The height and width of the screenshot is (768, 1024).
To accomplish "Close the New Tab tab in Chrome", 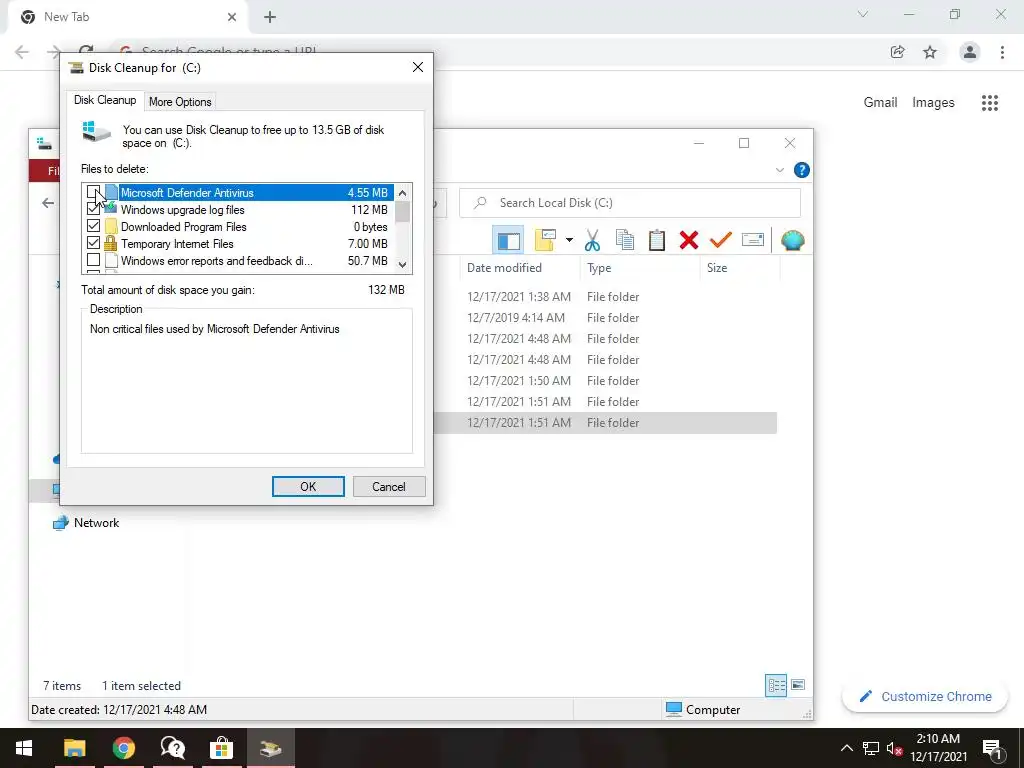I will point(232,17).
